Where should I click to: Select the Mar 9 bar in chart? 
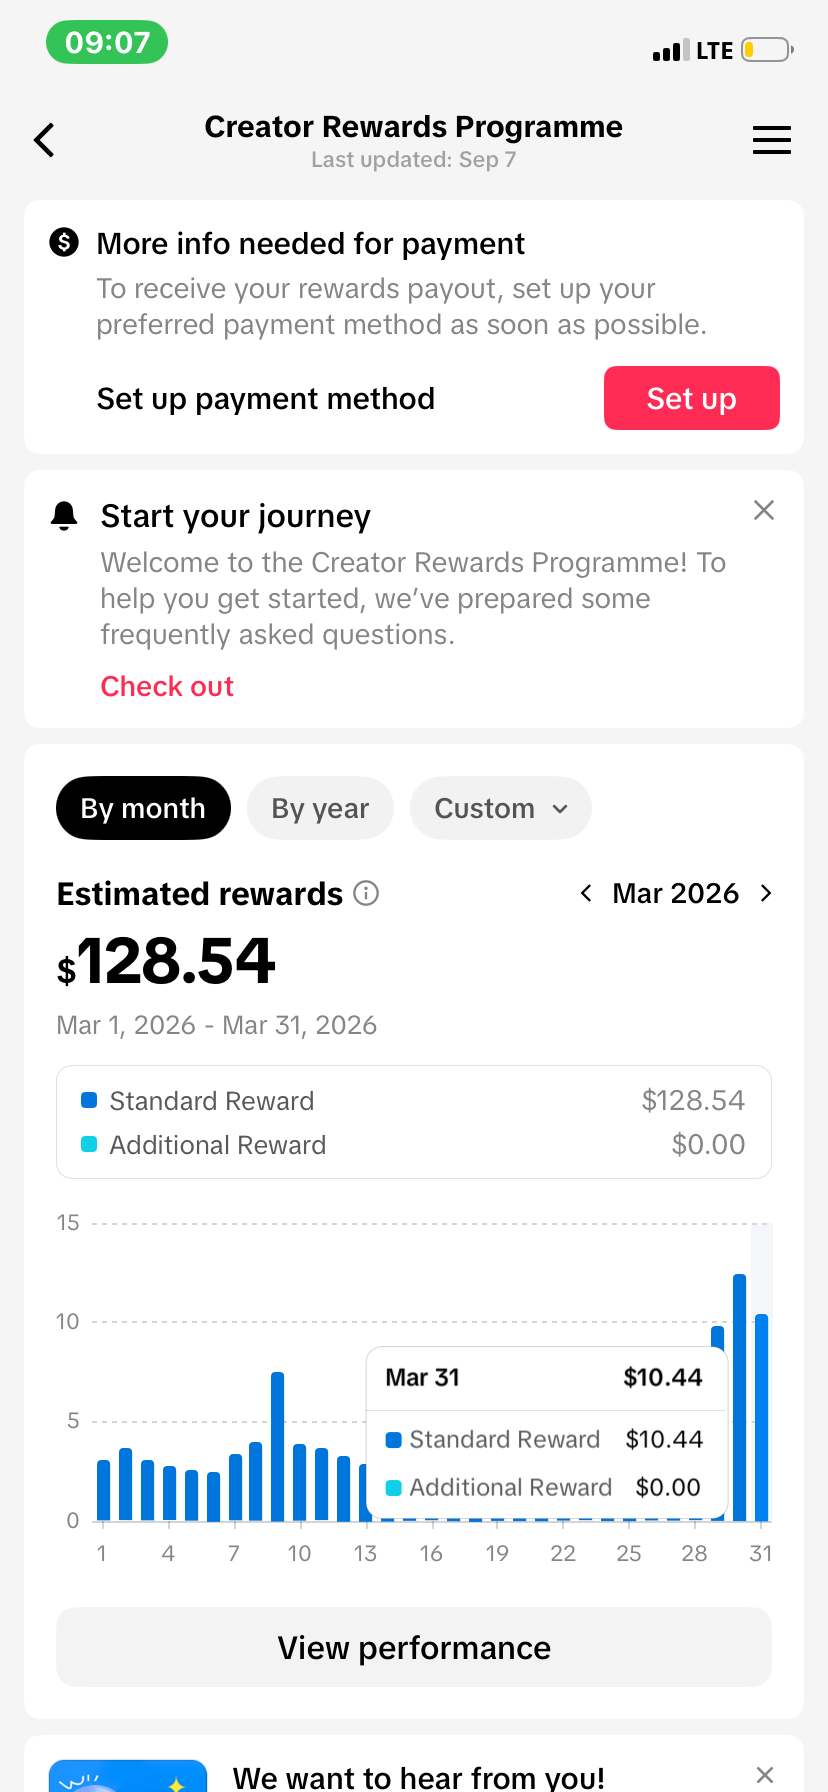(x=278, y=1446)
